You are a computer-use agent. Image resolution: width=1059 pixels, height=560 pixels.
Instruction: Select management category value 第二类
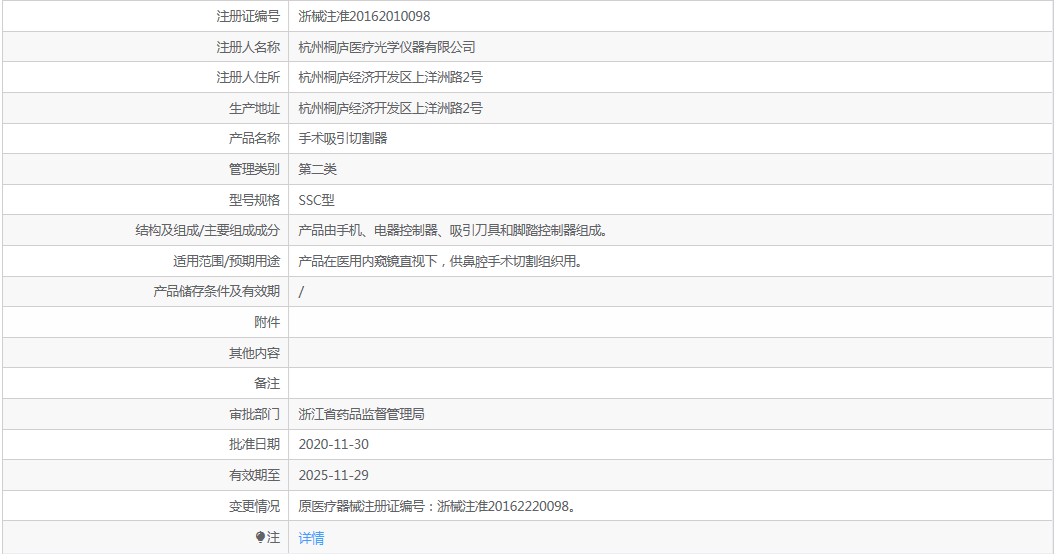tap(317, 169)
